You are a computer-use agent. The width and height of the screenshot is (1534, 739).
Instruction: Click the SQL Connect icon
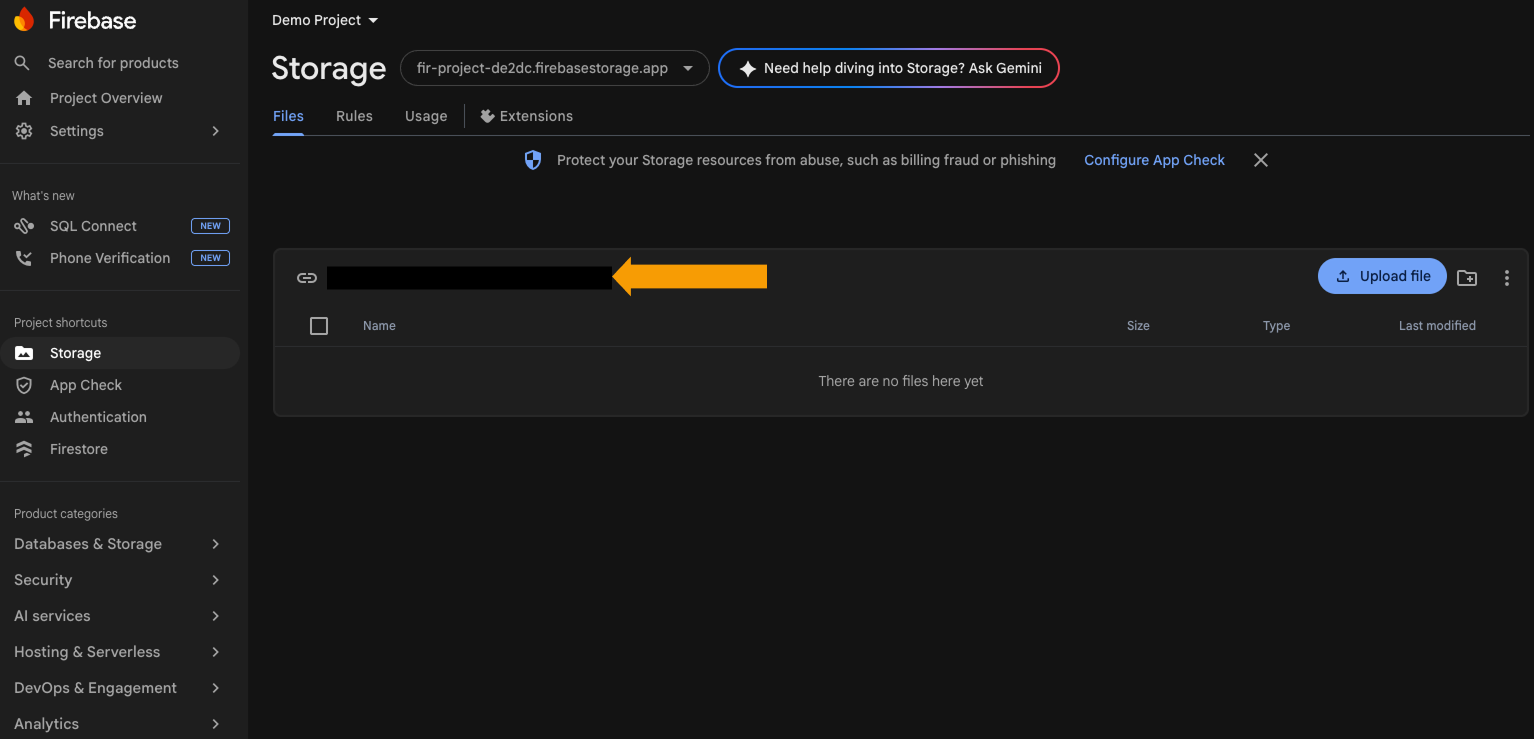pos(24,226)
